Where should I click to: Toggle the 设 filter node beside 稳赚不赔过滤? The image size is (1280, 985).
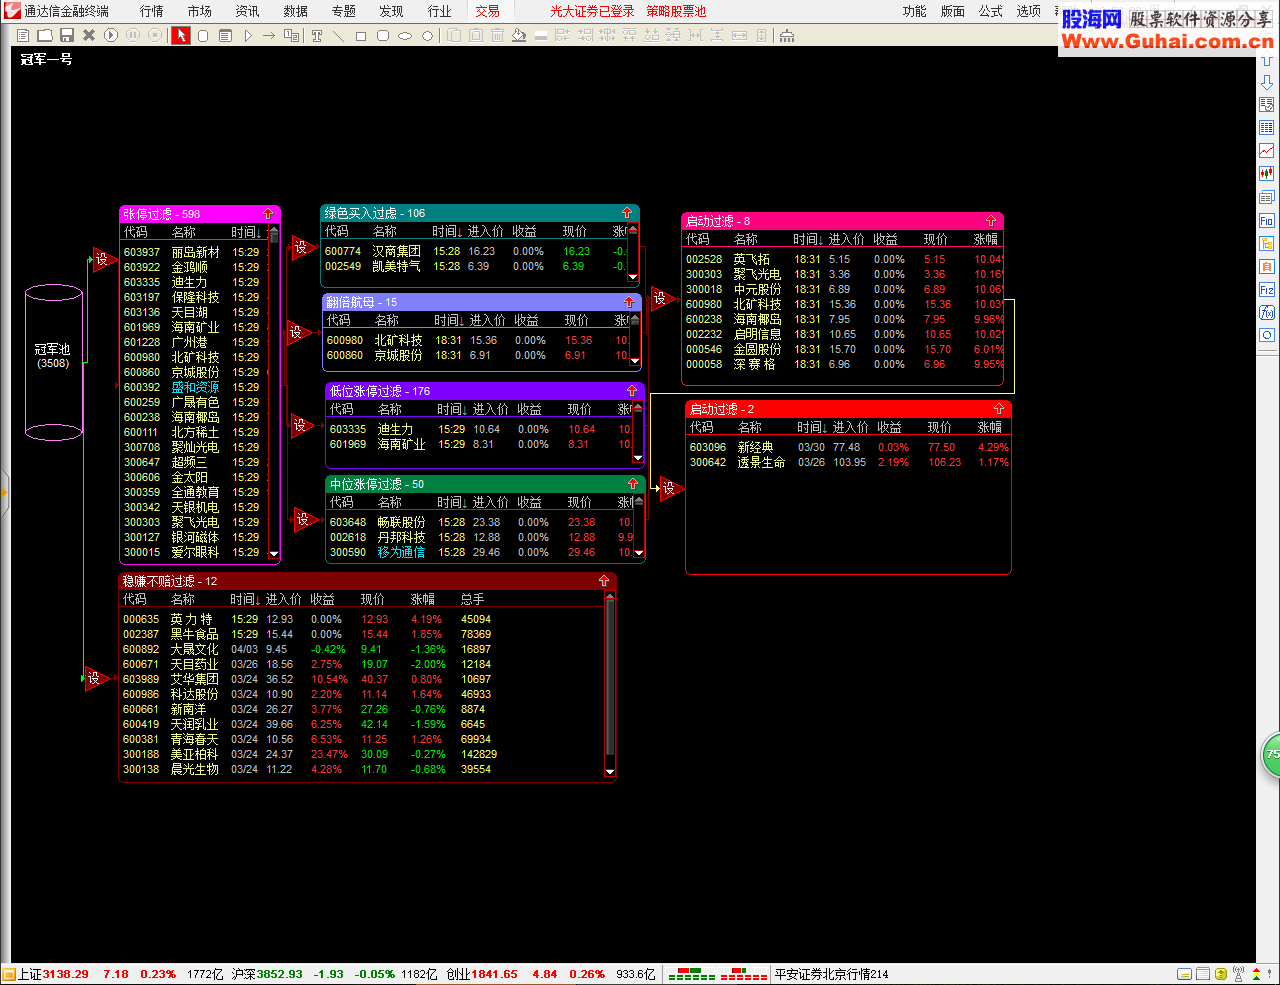click(96, 678)
